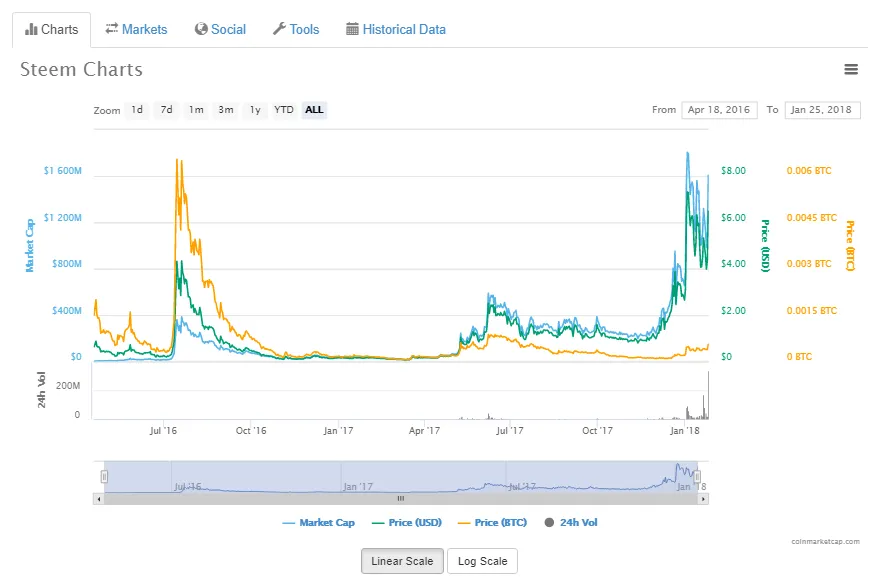Click the Jan '18 x-axis label
This screenshot has height=588, width=875.
(685, 431)
